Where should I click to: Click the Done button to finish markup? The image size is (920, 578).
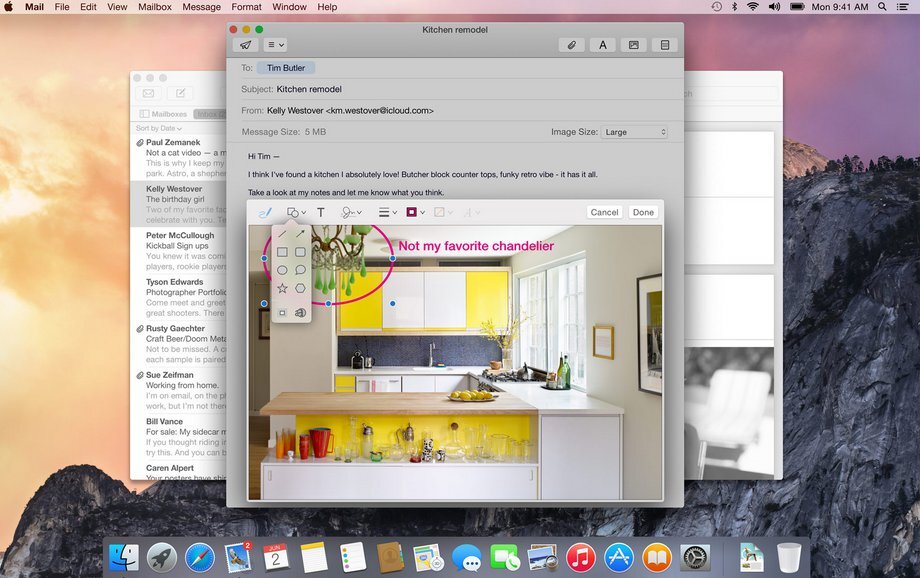point(643,212)
